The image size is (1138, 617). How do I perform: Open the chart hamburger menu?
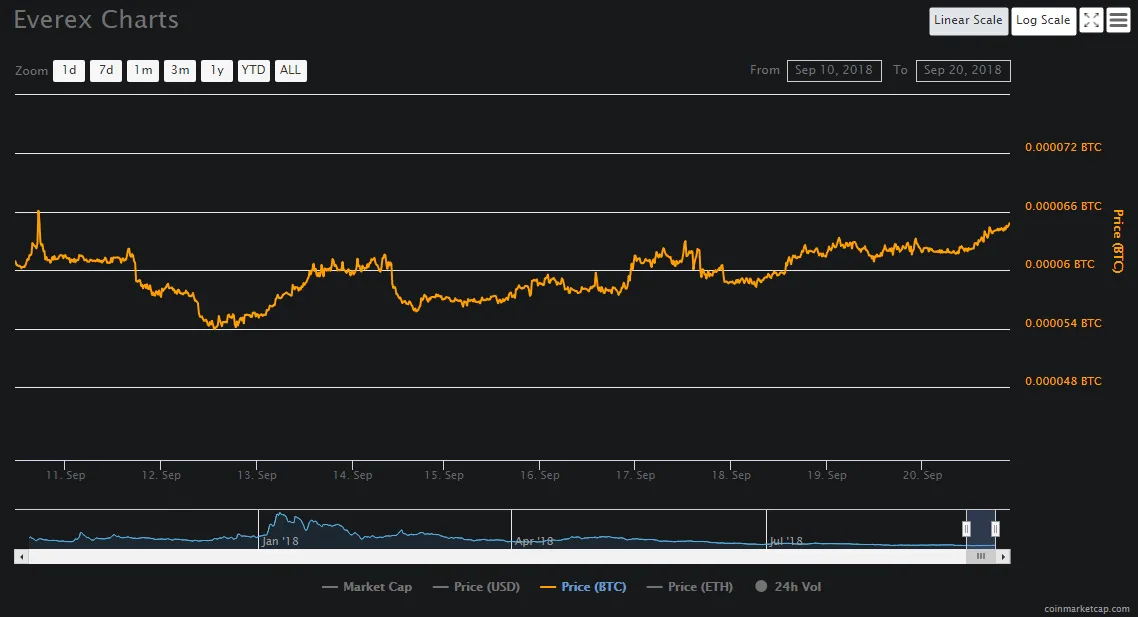[x=1118, y=20]
